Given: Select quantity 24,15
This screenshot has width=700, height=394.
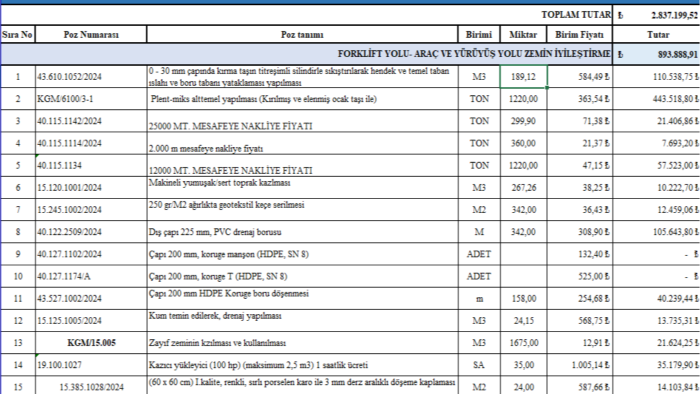Looking at the screenshot, I should click(x=523, y=321).
